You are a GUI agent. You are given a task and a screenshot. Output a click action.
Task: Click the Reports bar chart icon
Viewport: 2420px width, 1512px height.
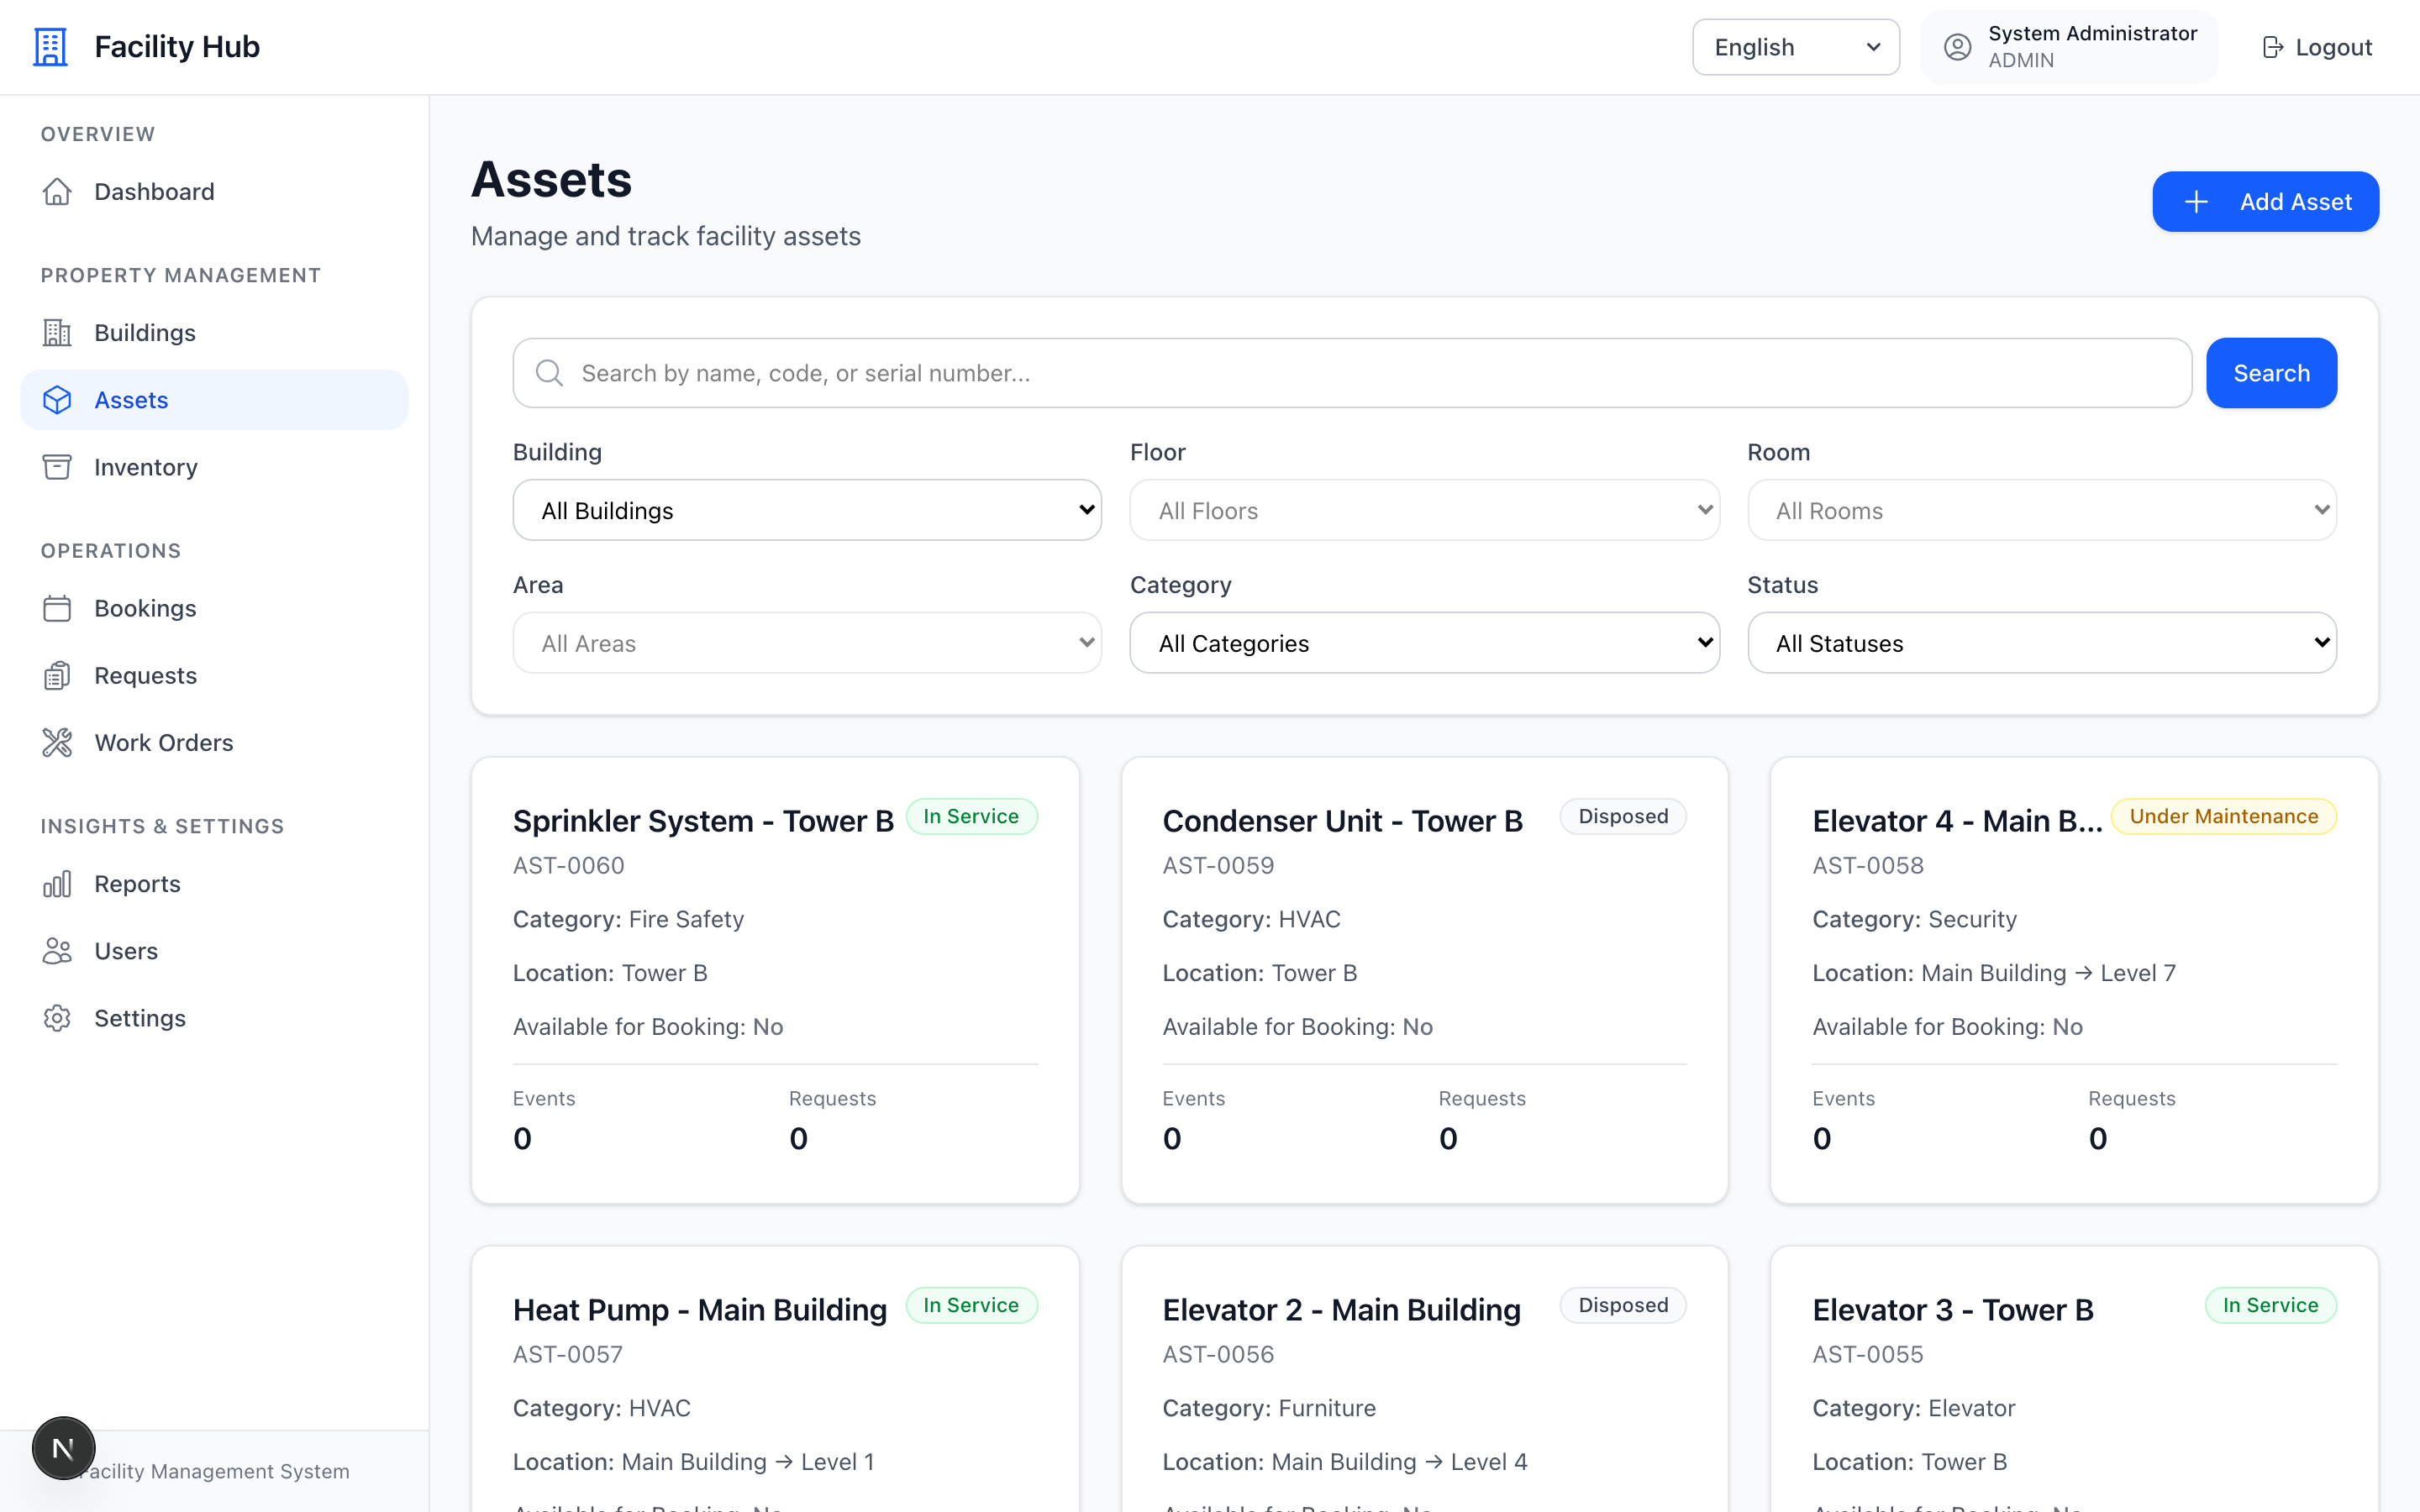click(57, 884)
